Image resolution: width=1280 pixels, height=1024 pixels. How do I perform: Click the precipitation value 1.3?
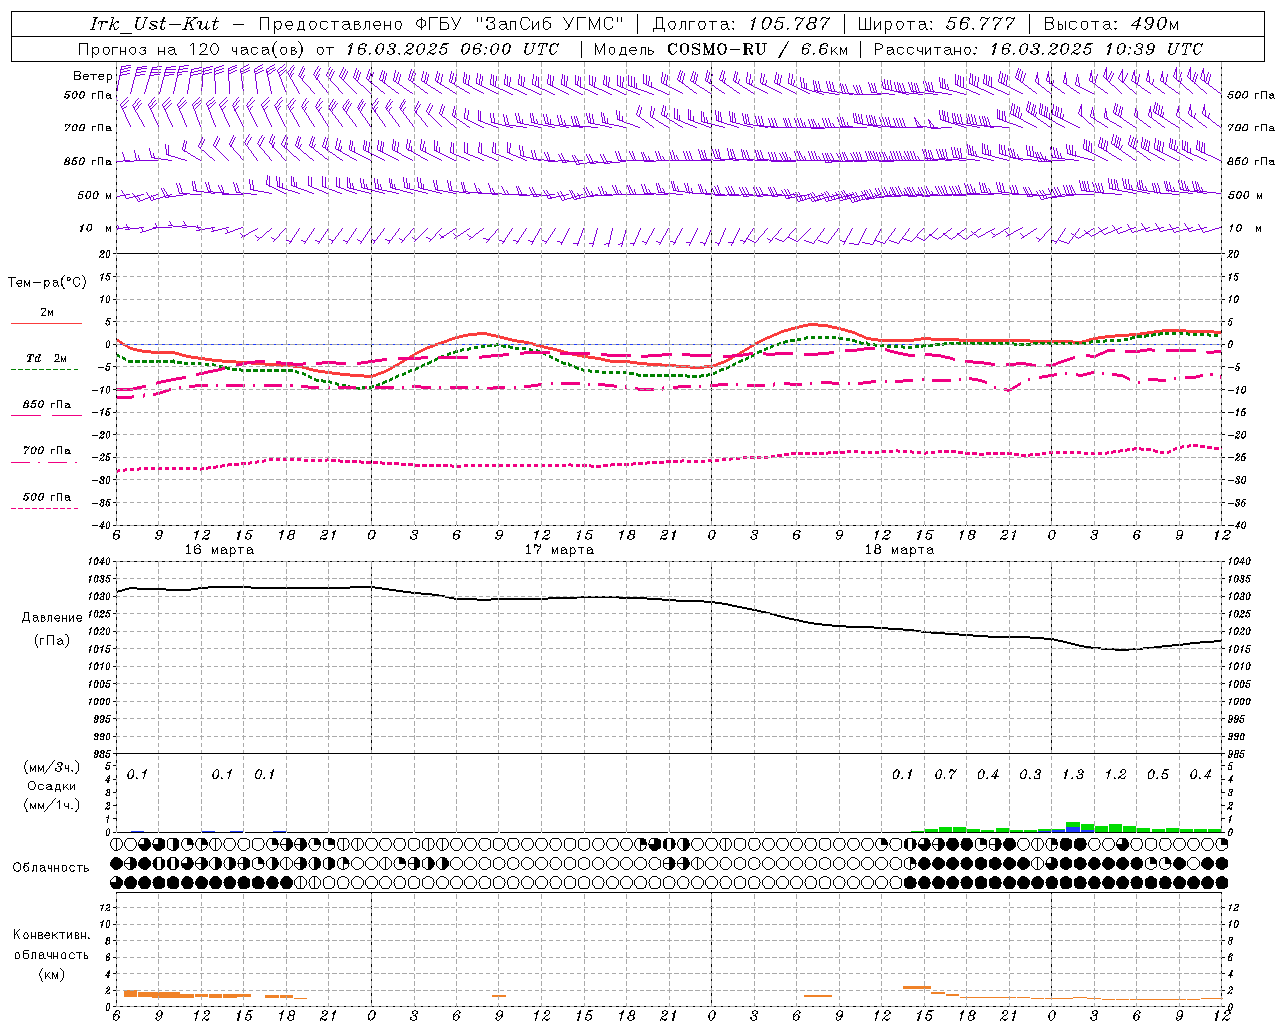(x=1073, y=775)
